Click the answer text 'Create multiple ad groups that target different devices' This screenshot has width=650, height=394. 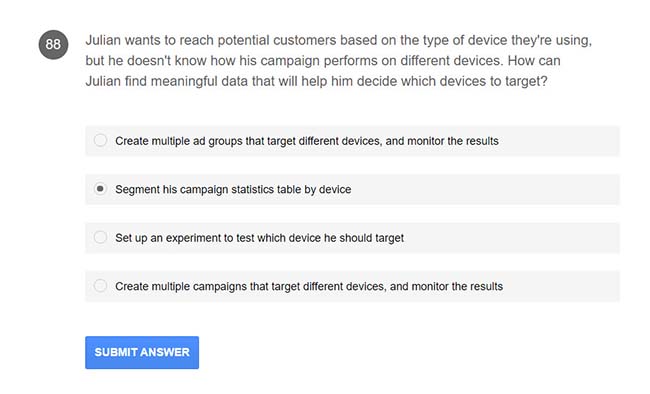248,141
